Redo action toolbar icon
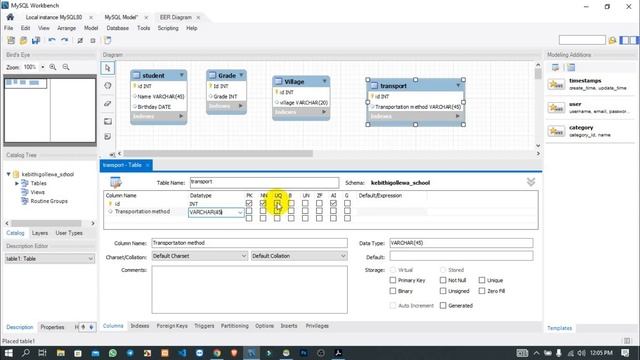 pyautogui.click(x=64, y=40)
